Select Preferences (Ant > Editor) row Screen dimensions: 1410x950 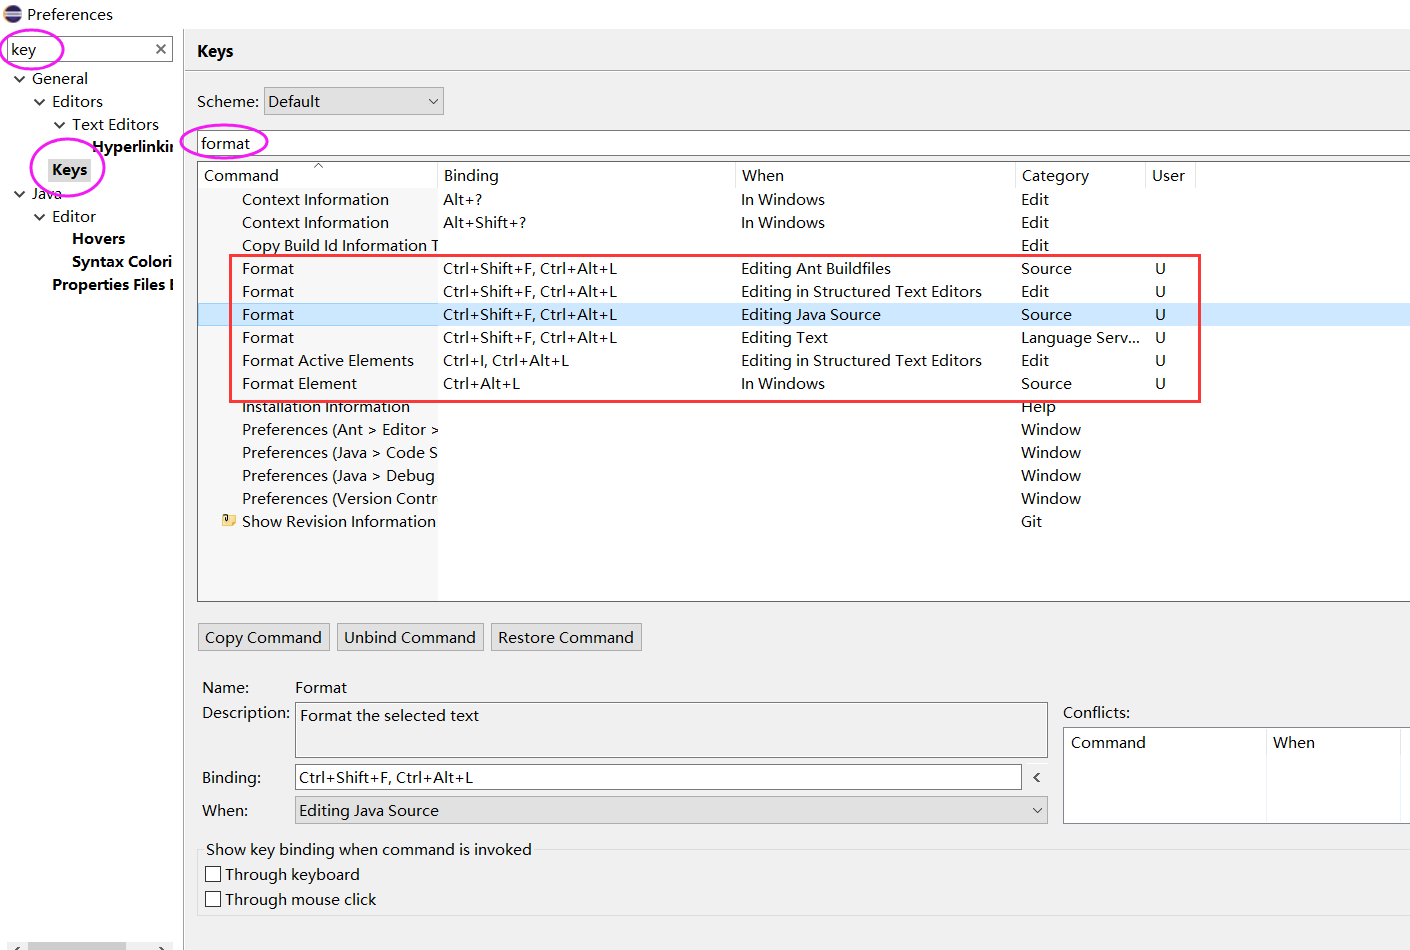(804, 429)
